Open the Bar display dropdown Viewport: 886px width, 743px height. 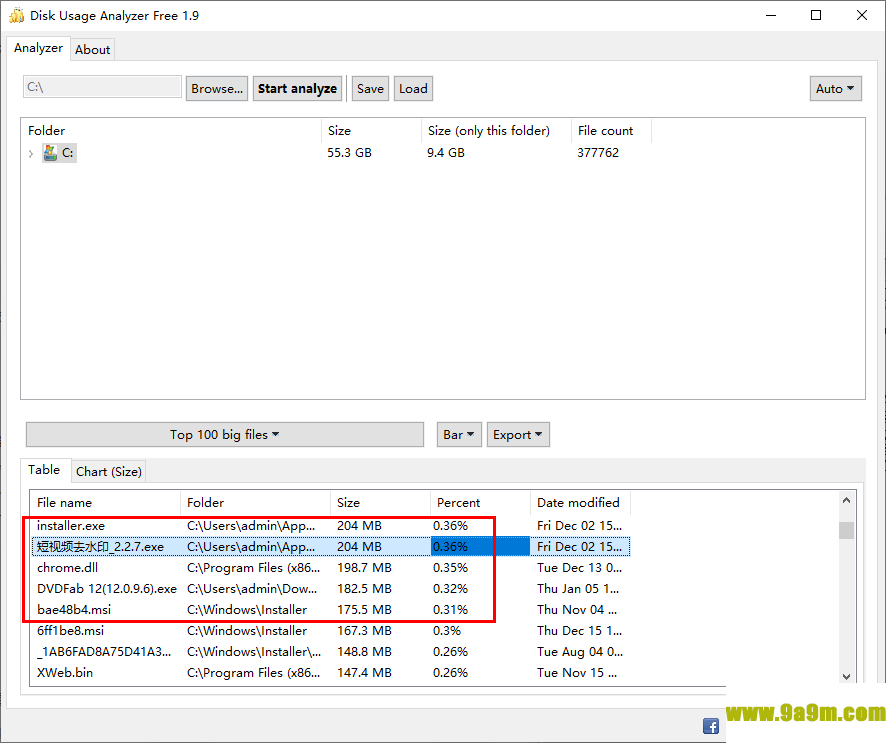tap(459, 434)
